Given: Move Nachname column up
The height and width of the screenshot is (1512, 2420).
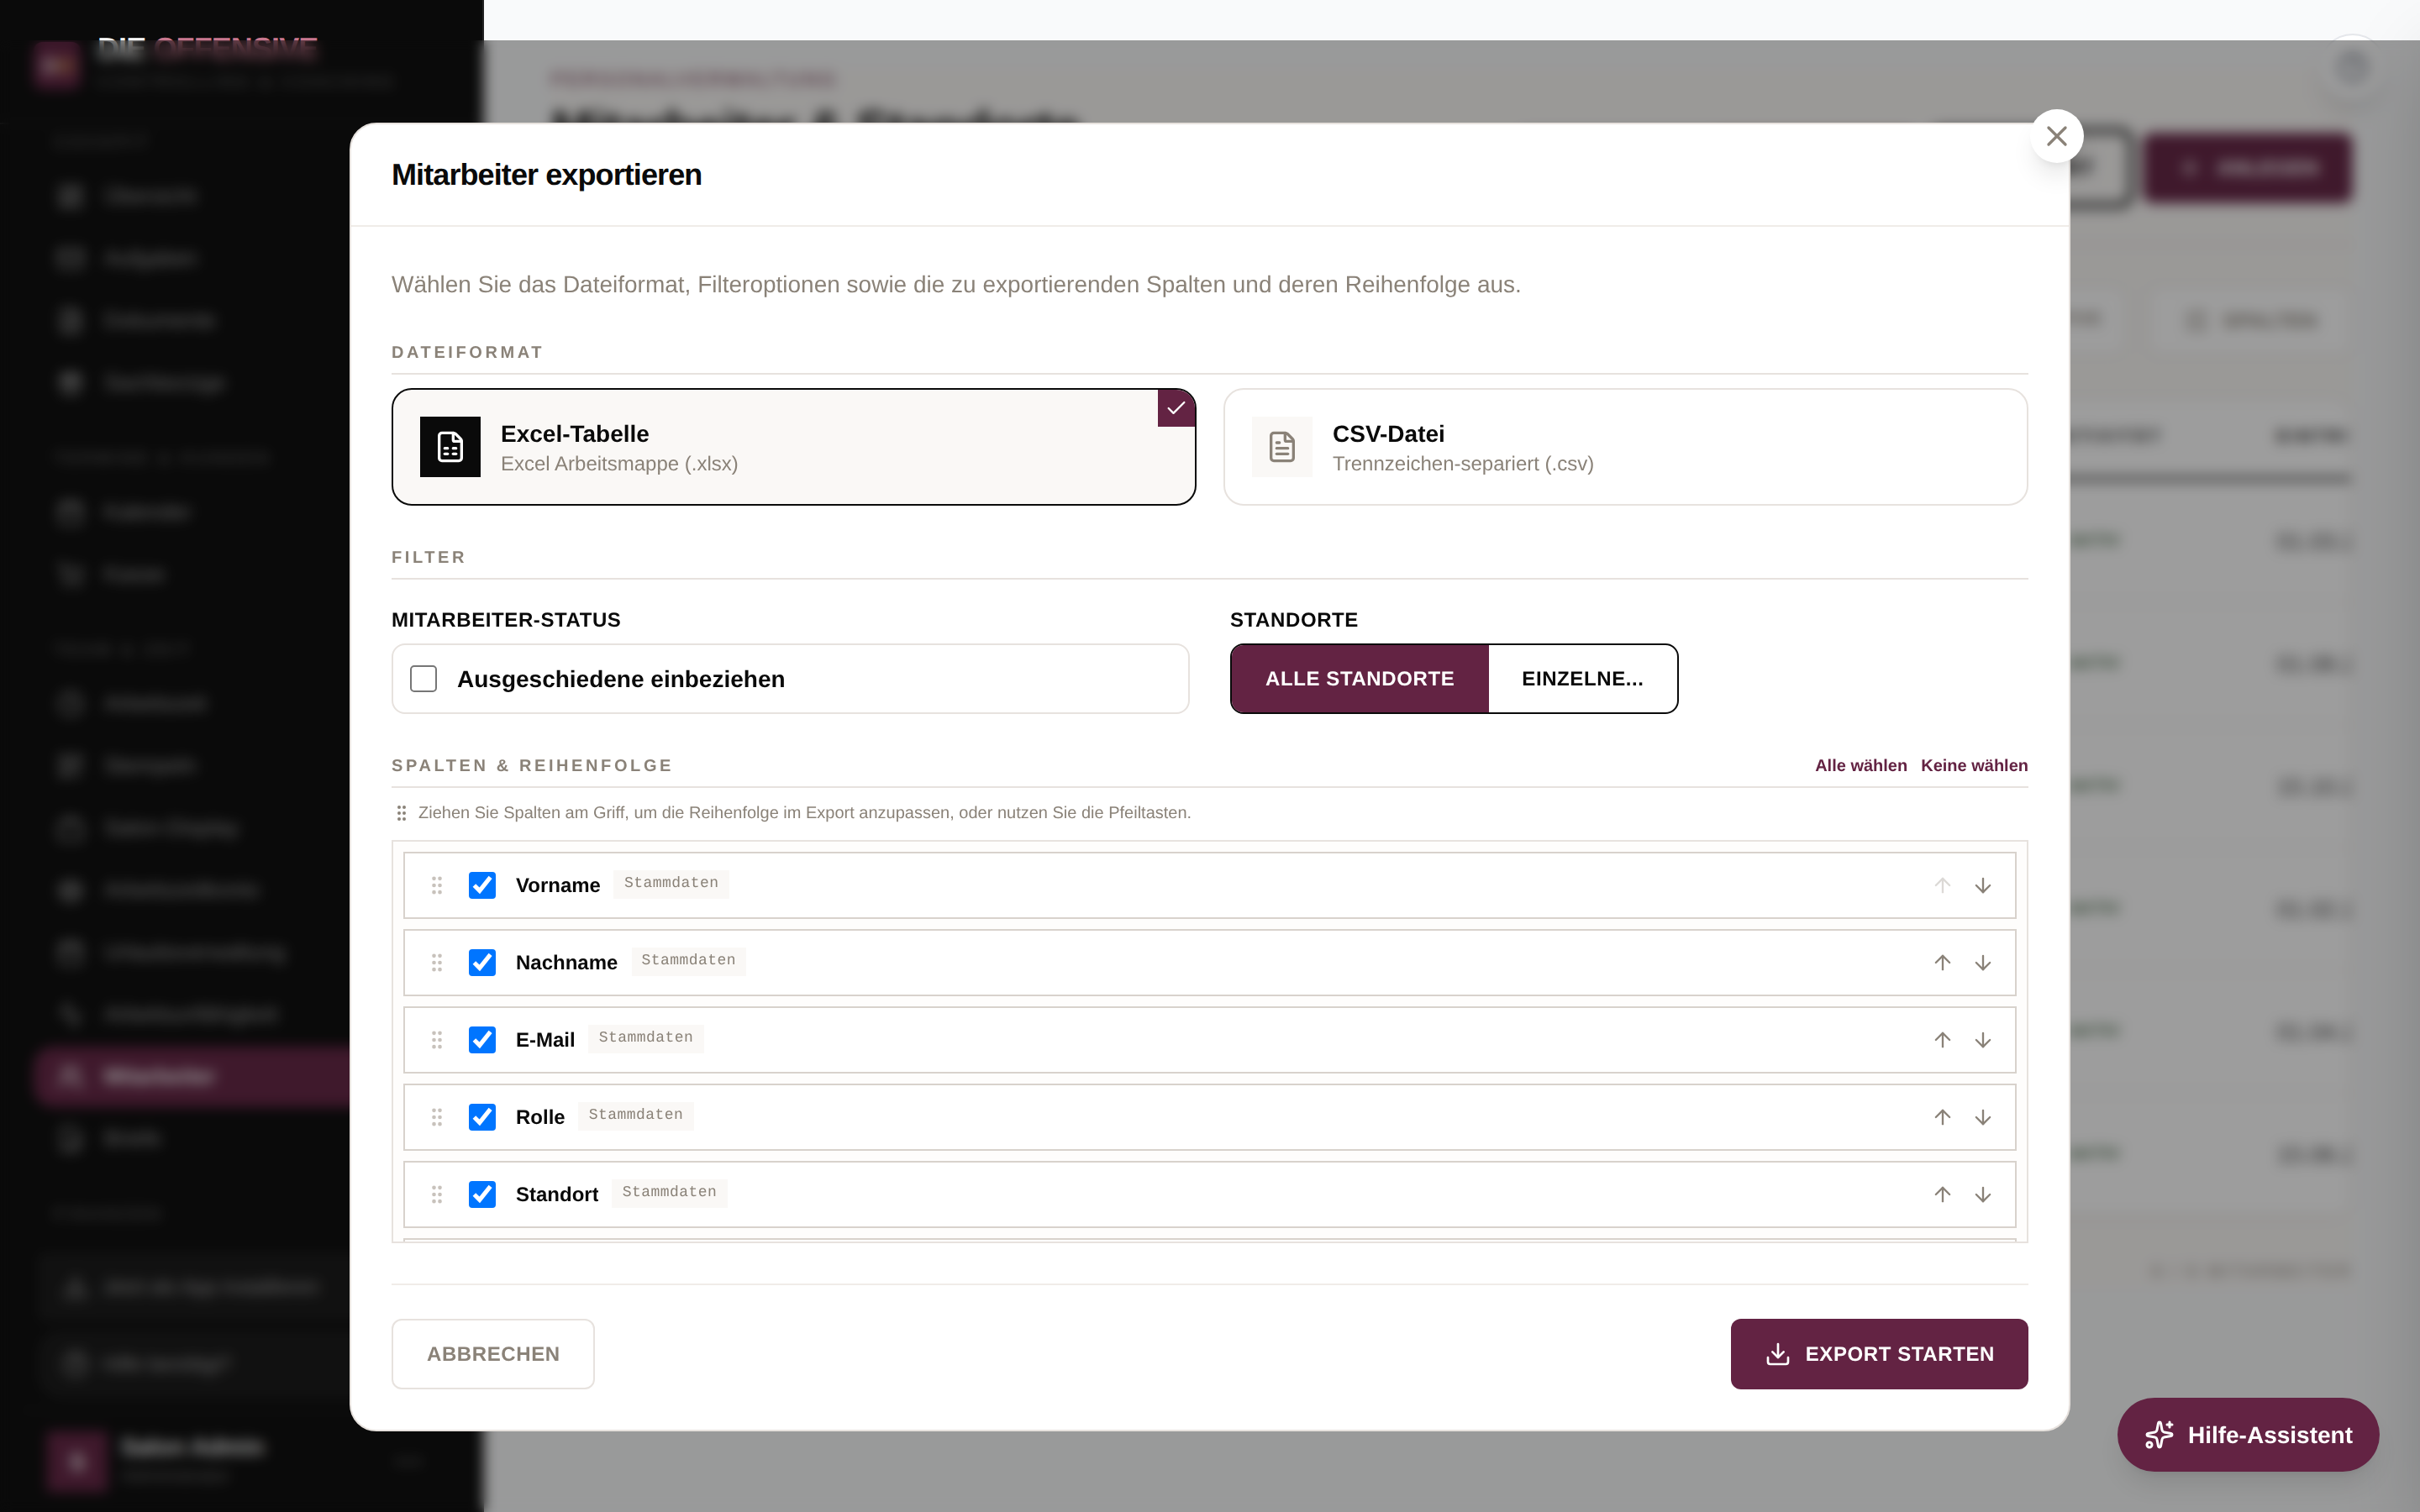Looking at the screenshot, I should point(1942,962).
